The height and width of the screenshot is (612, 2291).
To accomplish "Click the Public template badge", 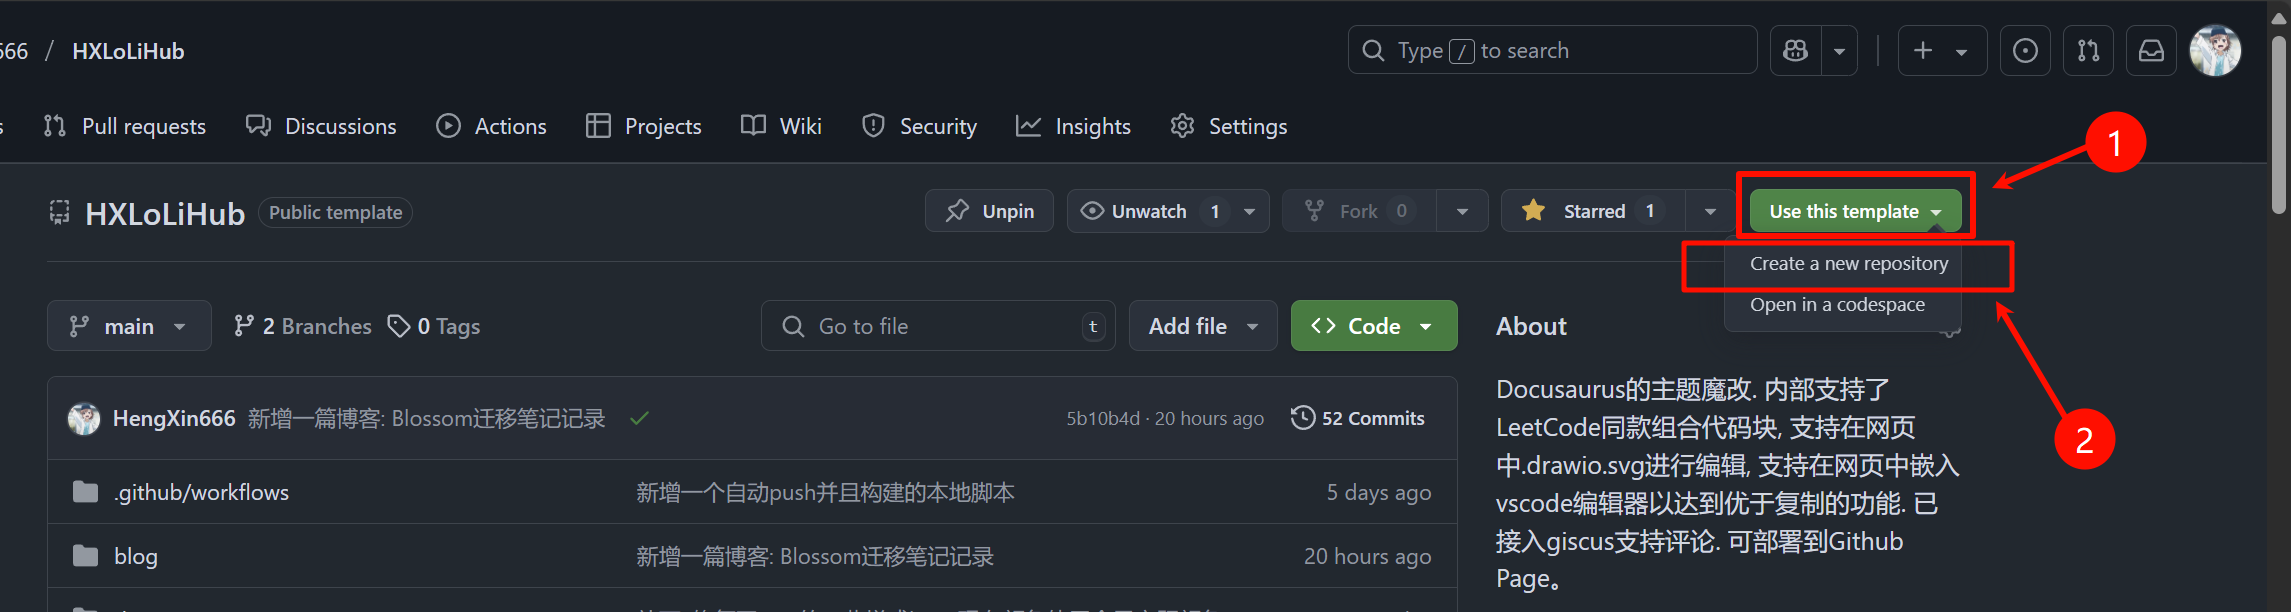I will [336, 212].
